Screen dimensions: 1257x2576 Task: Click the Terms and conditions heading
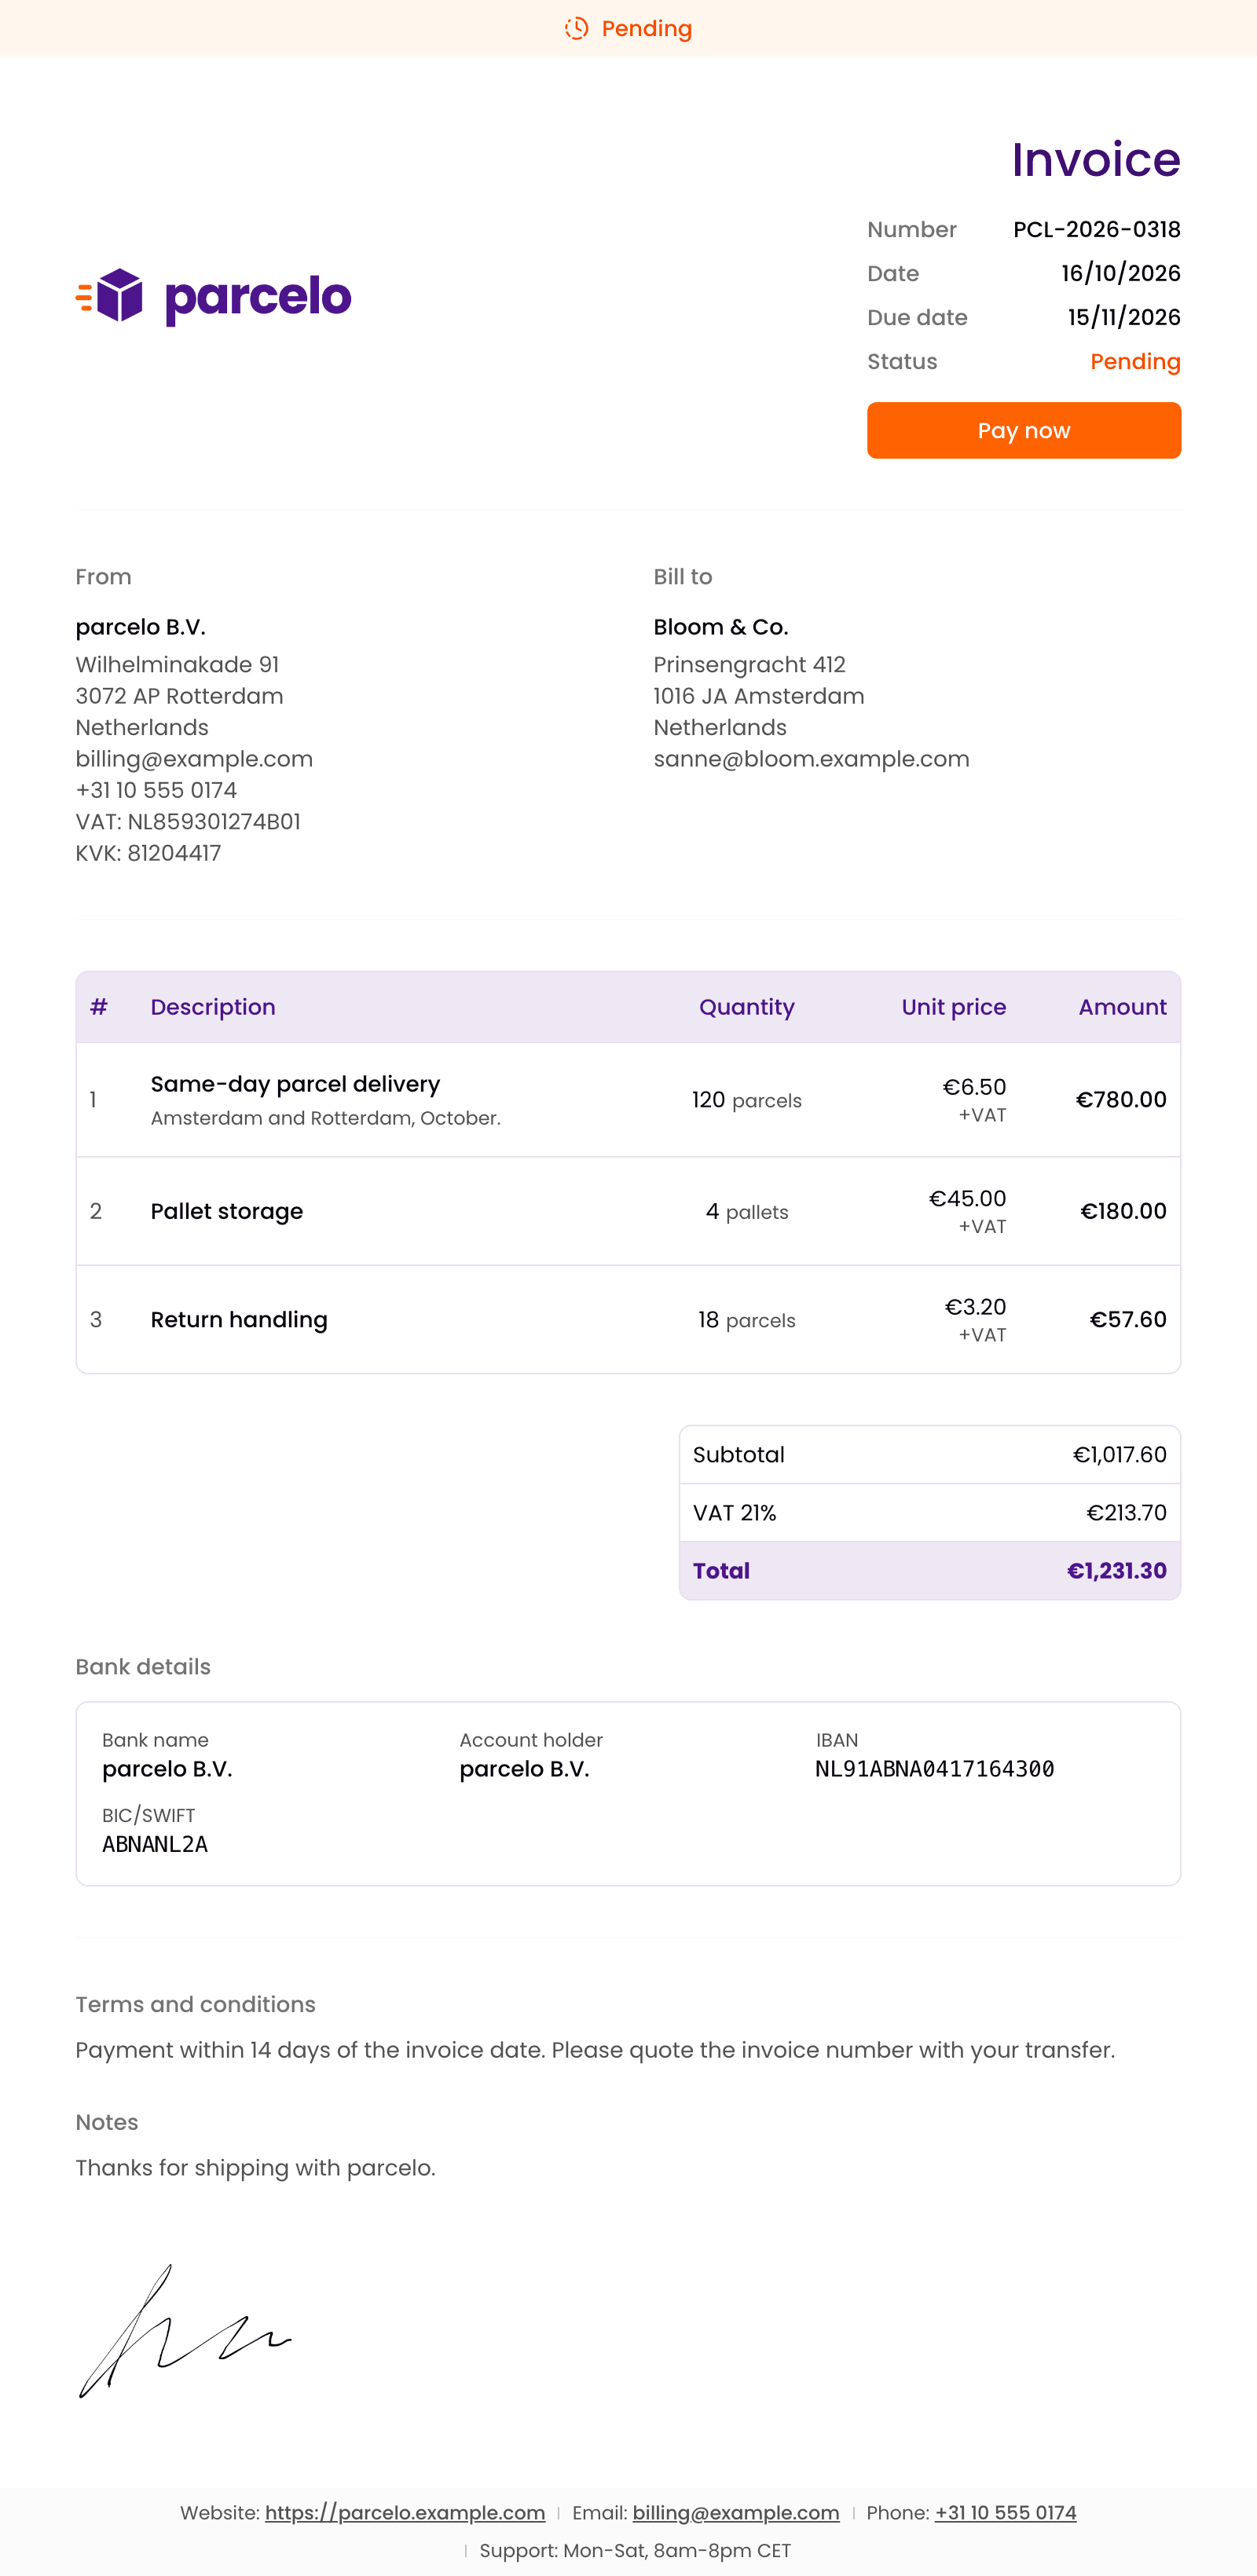196,2004
